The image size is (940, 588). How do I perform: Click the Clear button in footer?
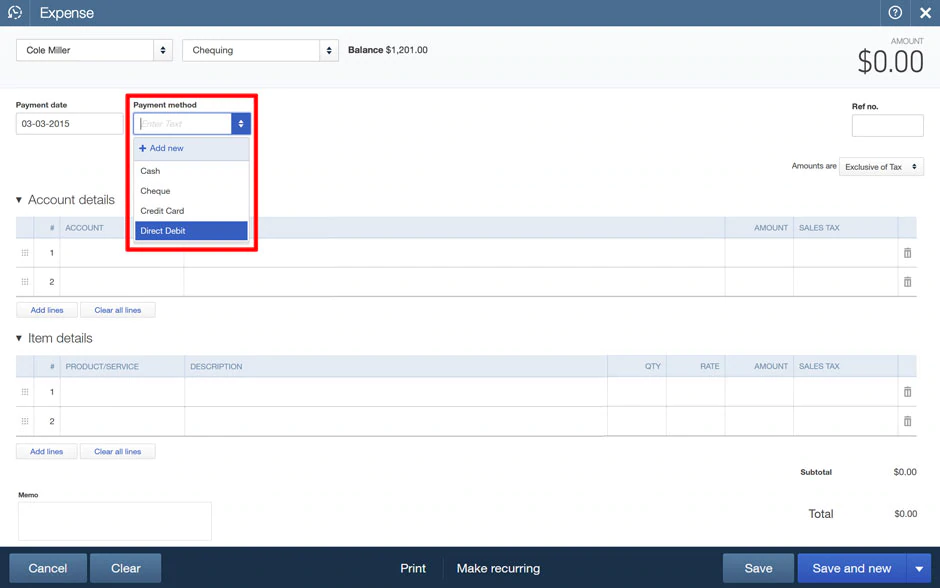(x=125, y=568)
